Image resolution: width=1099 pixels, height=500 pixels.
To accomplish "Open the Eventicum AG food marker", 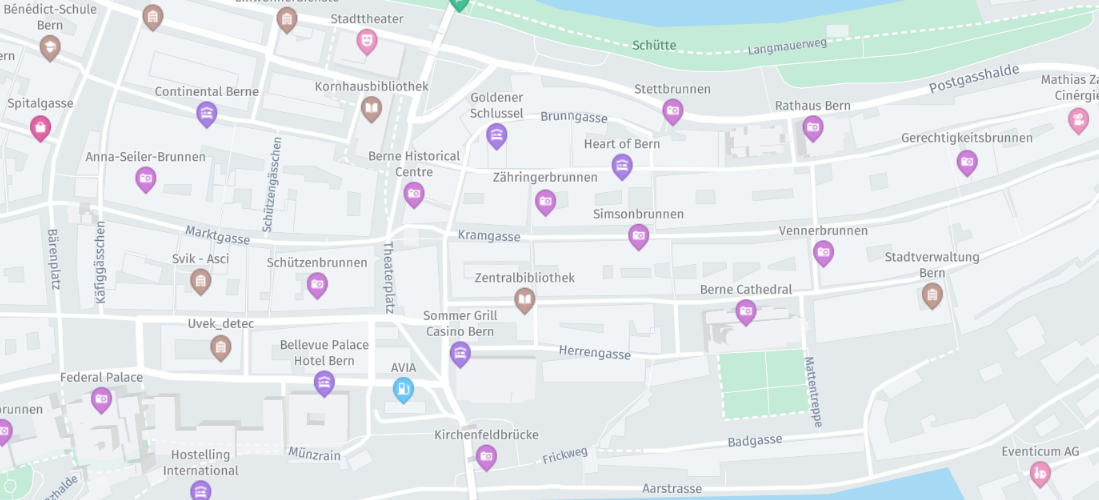I will (1040, 474).
